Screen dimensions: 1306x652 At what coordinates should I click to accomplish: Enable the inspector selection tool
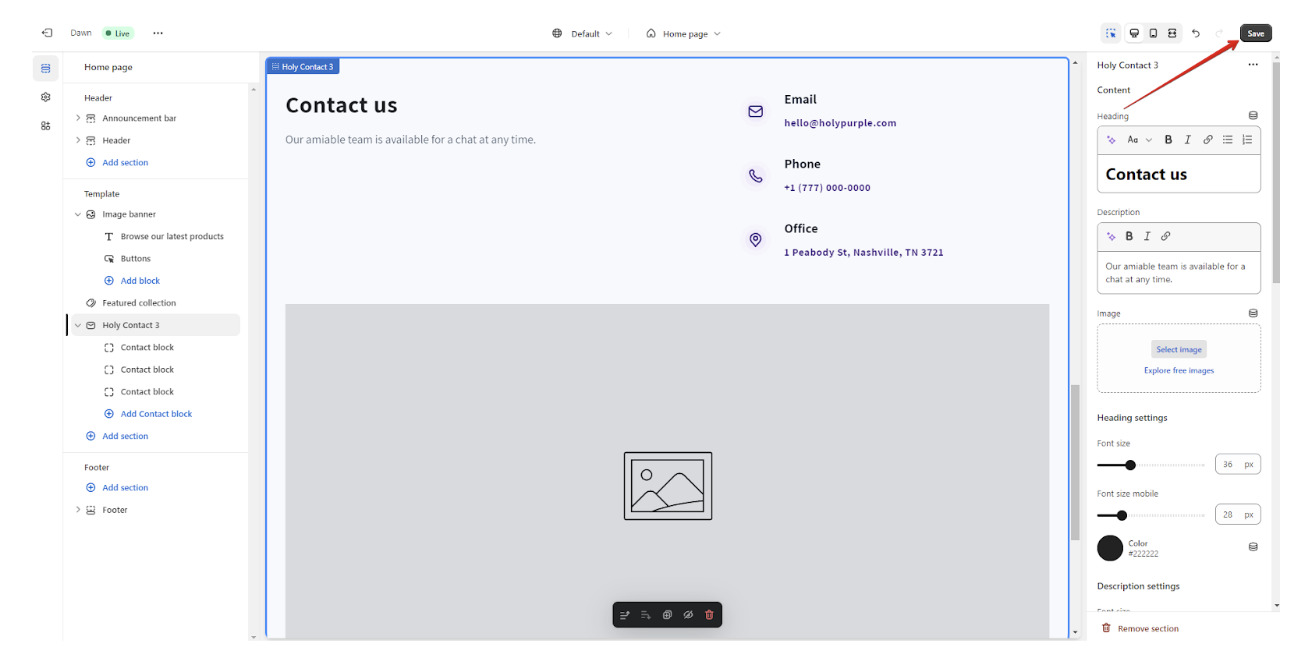click(x=1111, y=33)
